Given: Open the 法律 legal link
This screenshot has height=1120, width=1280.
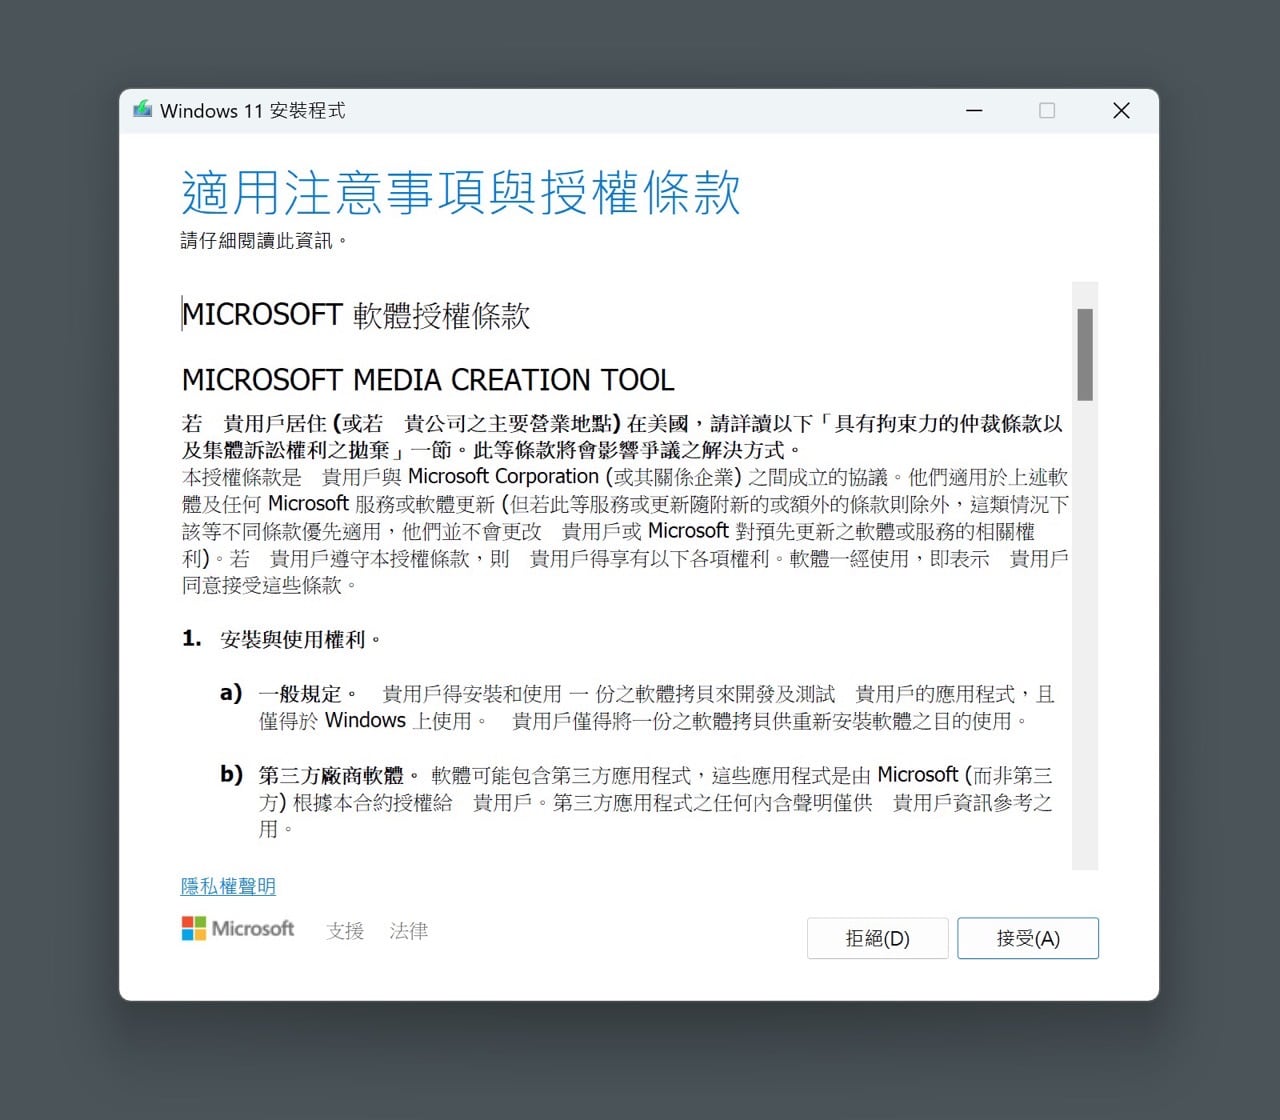Looking at the screenshot, I should (x=408, y=931).
